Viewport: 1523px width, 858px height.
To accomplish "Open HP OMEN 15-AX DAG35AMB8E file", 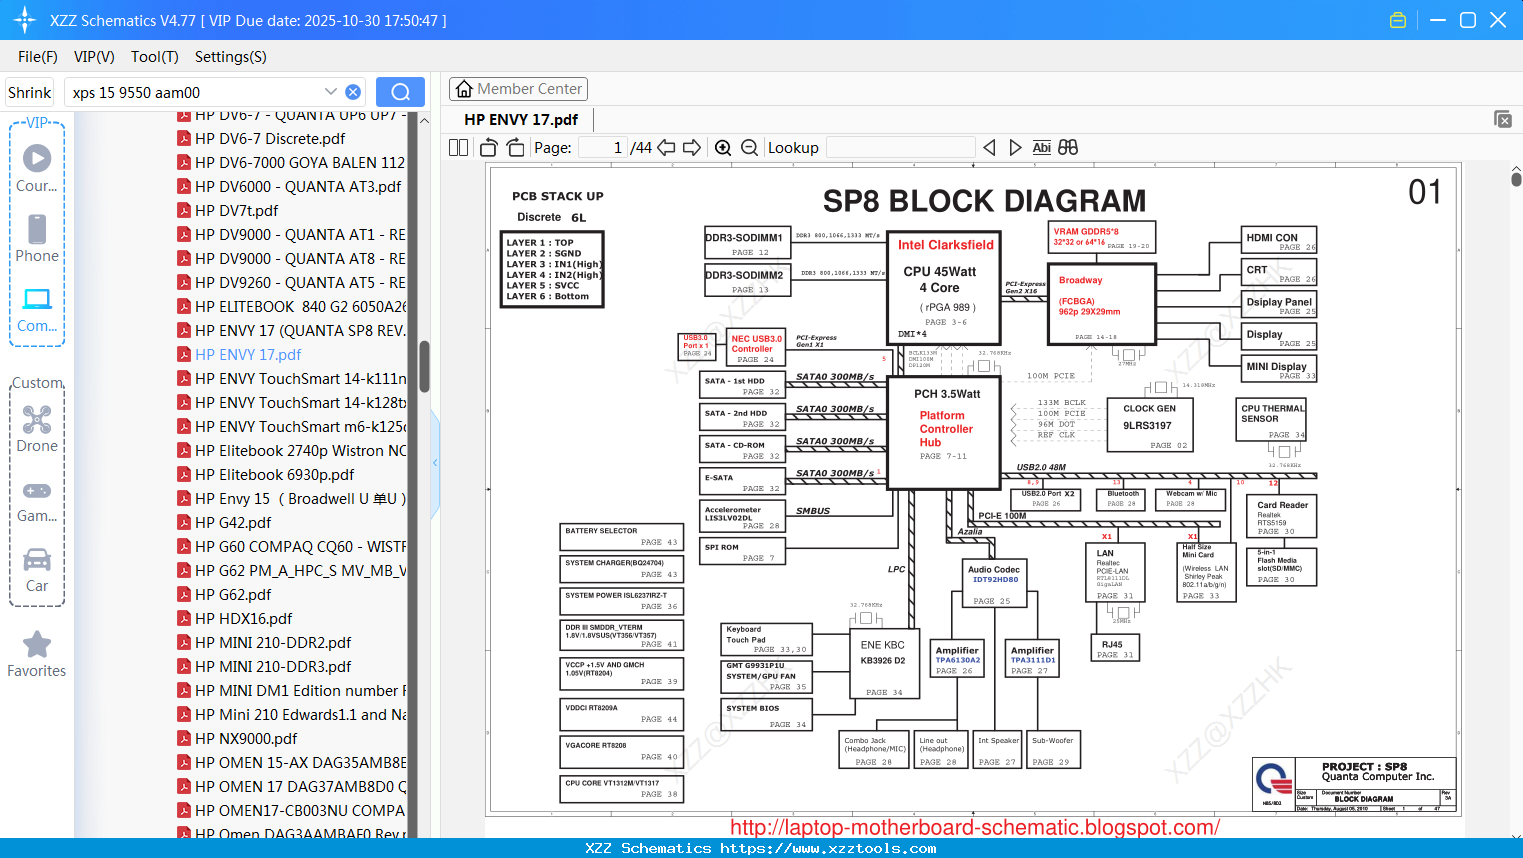I will point(300,763).
